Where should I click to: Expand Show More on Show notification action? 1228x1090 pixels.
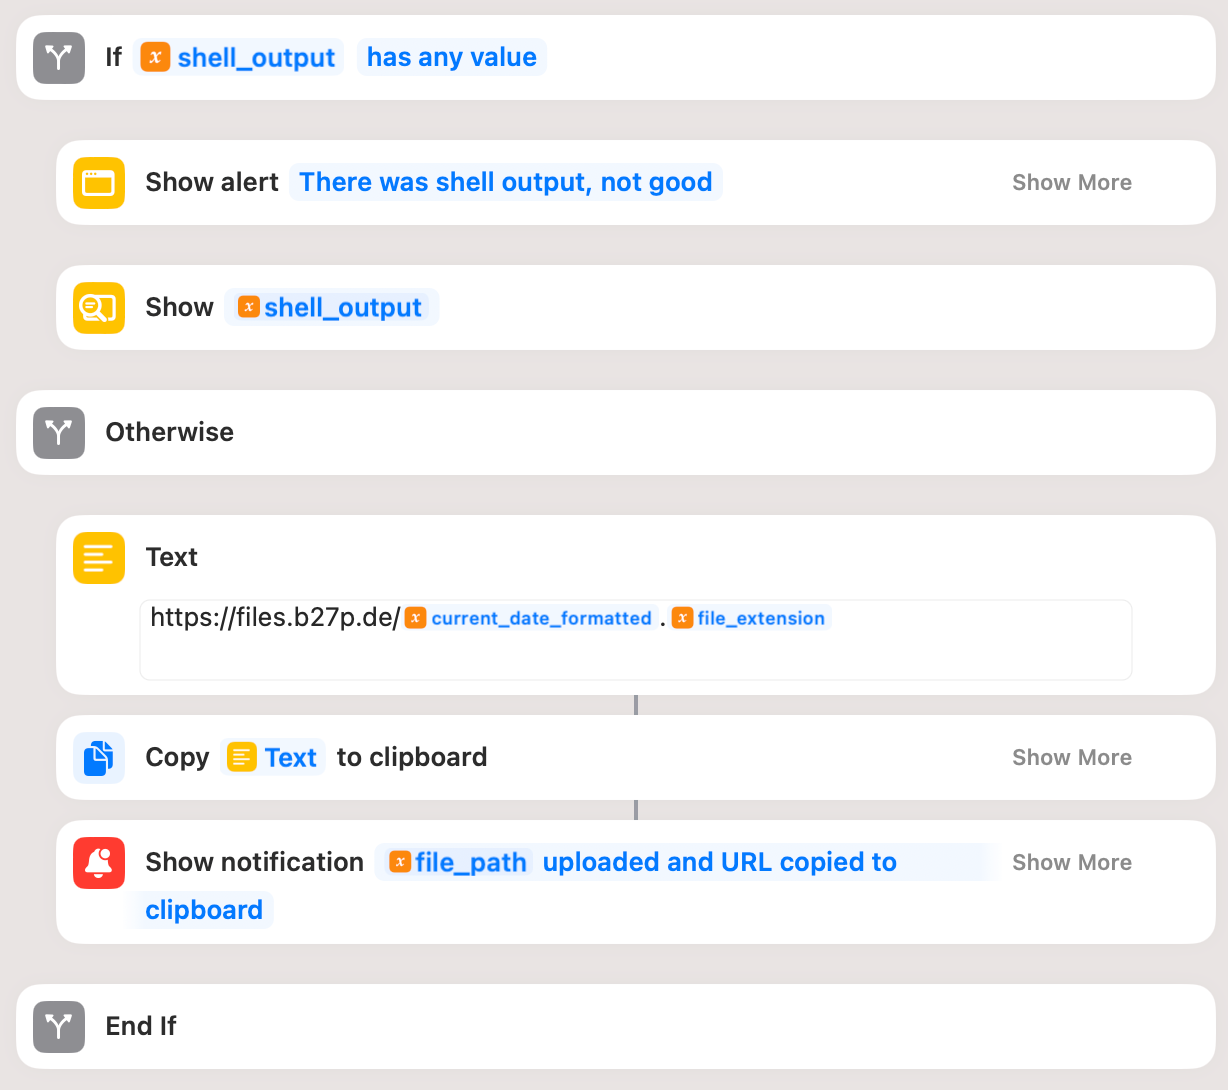tap(1071, 863)
